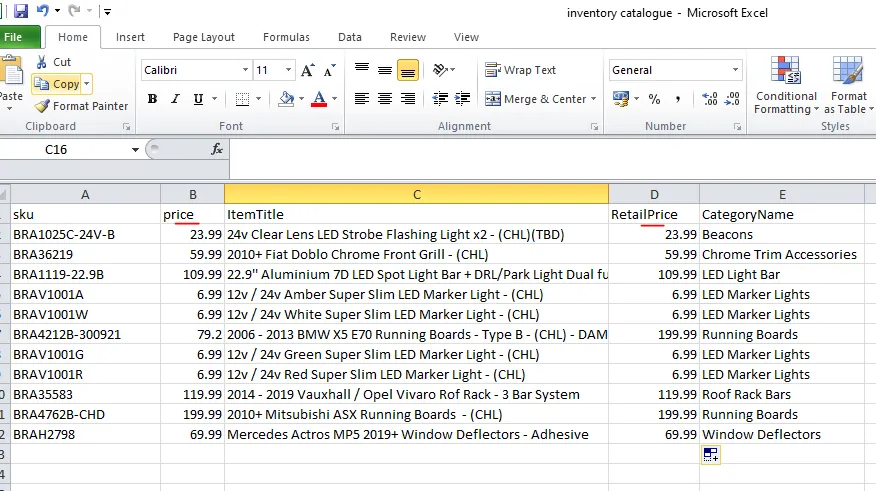The height and width of the screenshot is (491, 876).
Task: Toggle Underline formatting
Action: click(198, 99)
